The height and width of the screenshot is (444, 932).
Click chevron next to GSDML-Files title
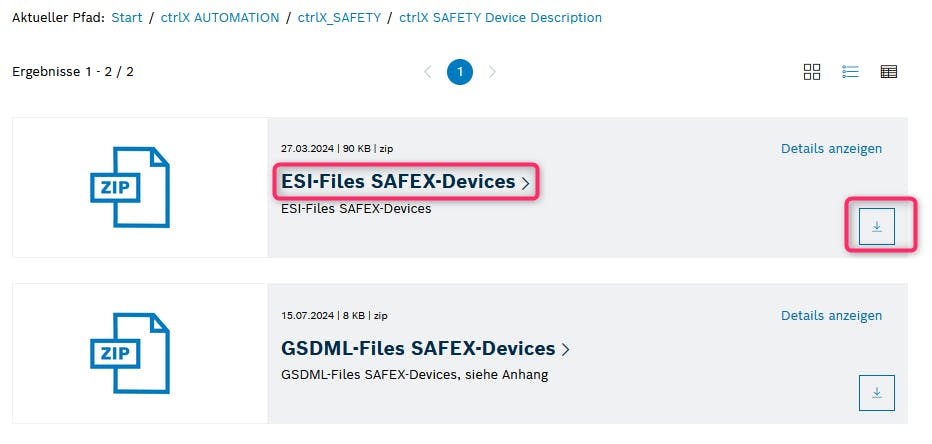pos(566,349)
